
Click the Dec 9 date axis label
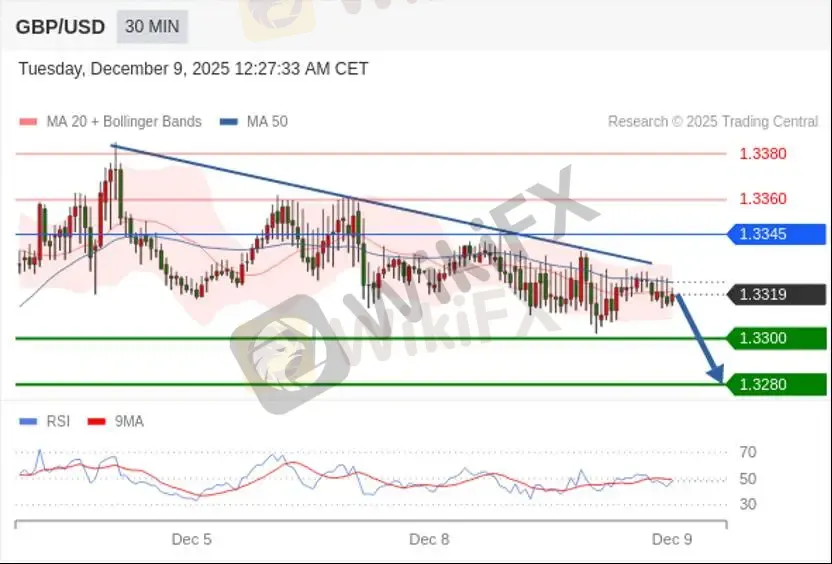[672, 540]
